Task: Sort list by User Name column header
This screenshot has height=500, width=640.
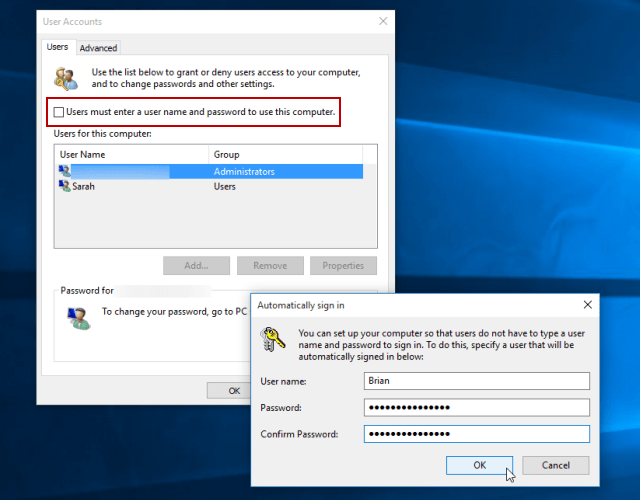Action: [x=132, y=155]
